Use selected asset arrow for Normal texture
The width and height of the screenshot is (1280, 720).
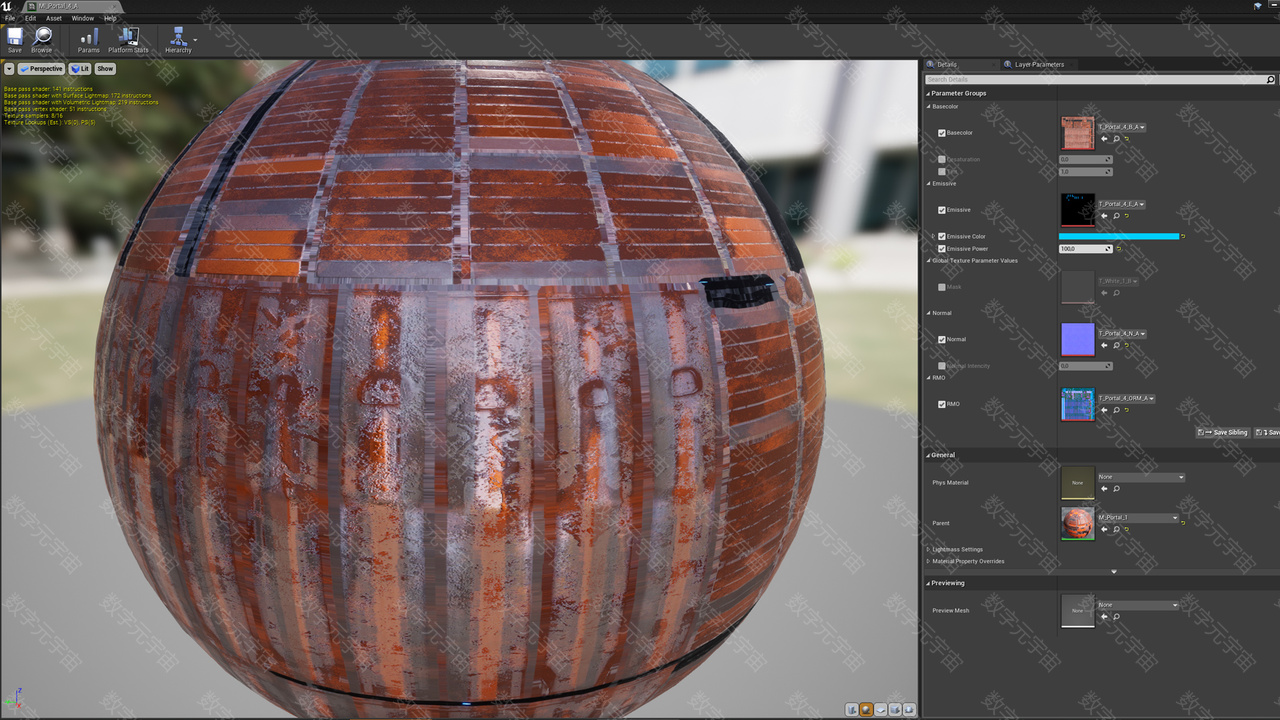[x=1104, y=345]
